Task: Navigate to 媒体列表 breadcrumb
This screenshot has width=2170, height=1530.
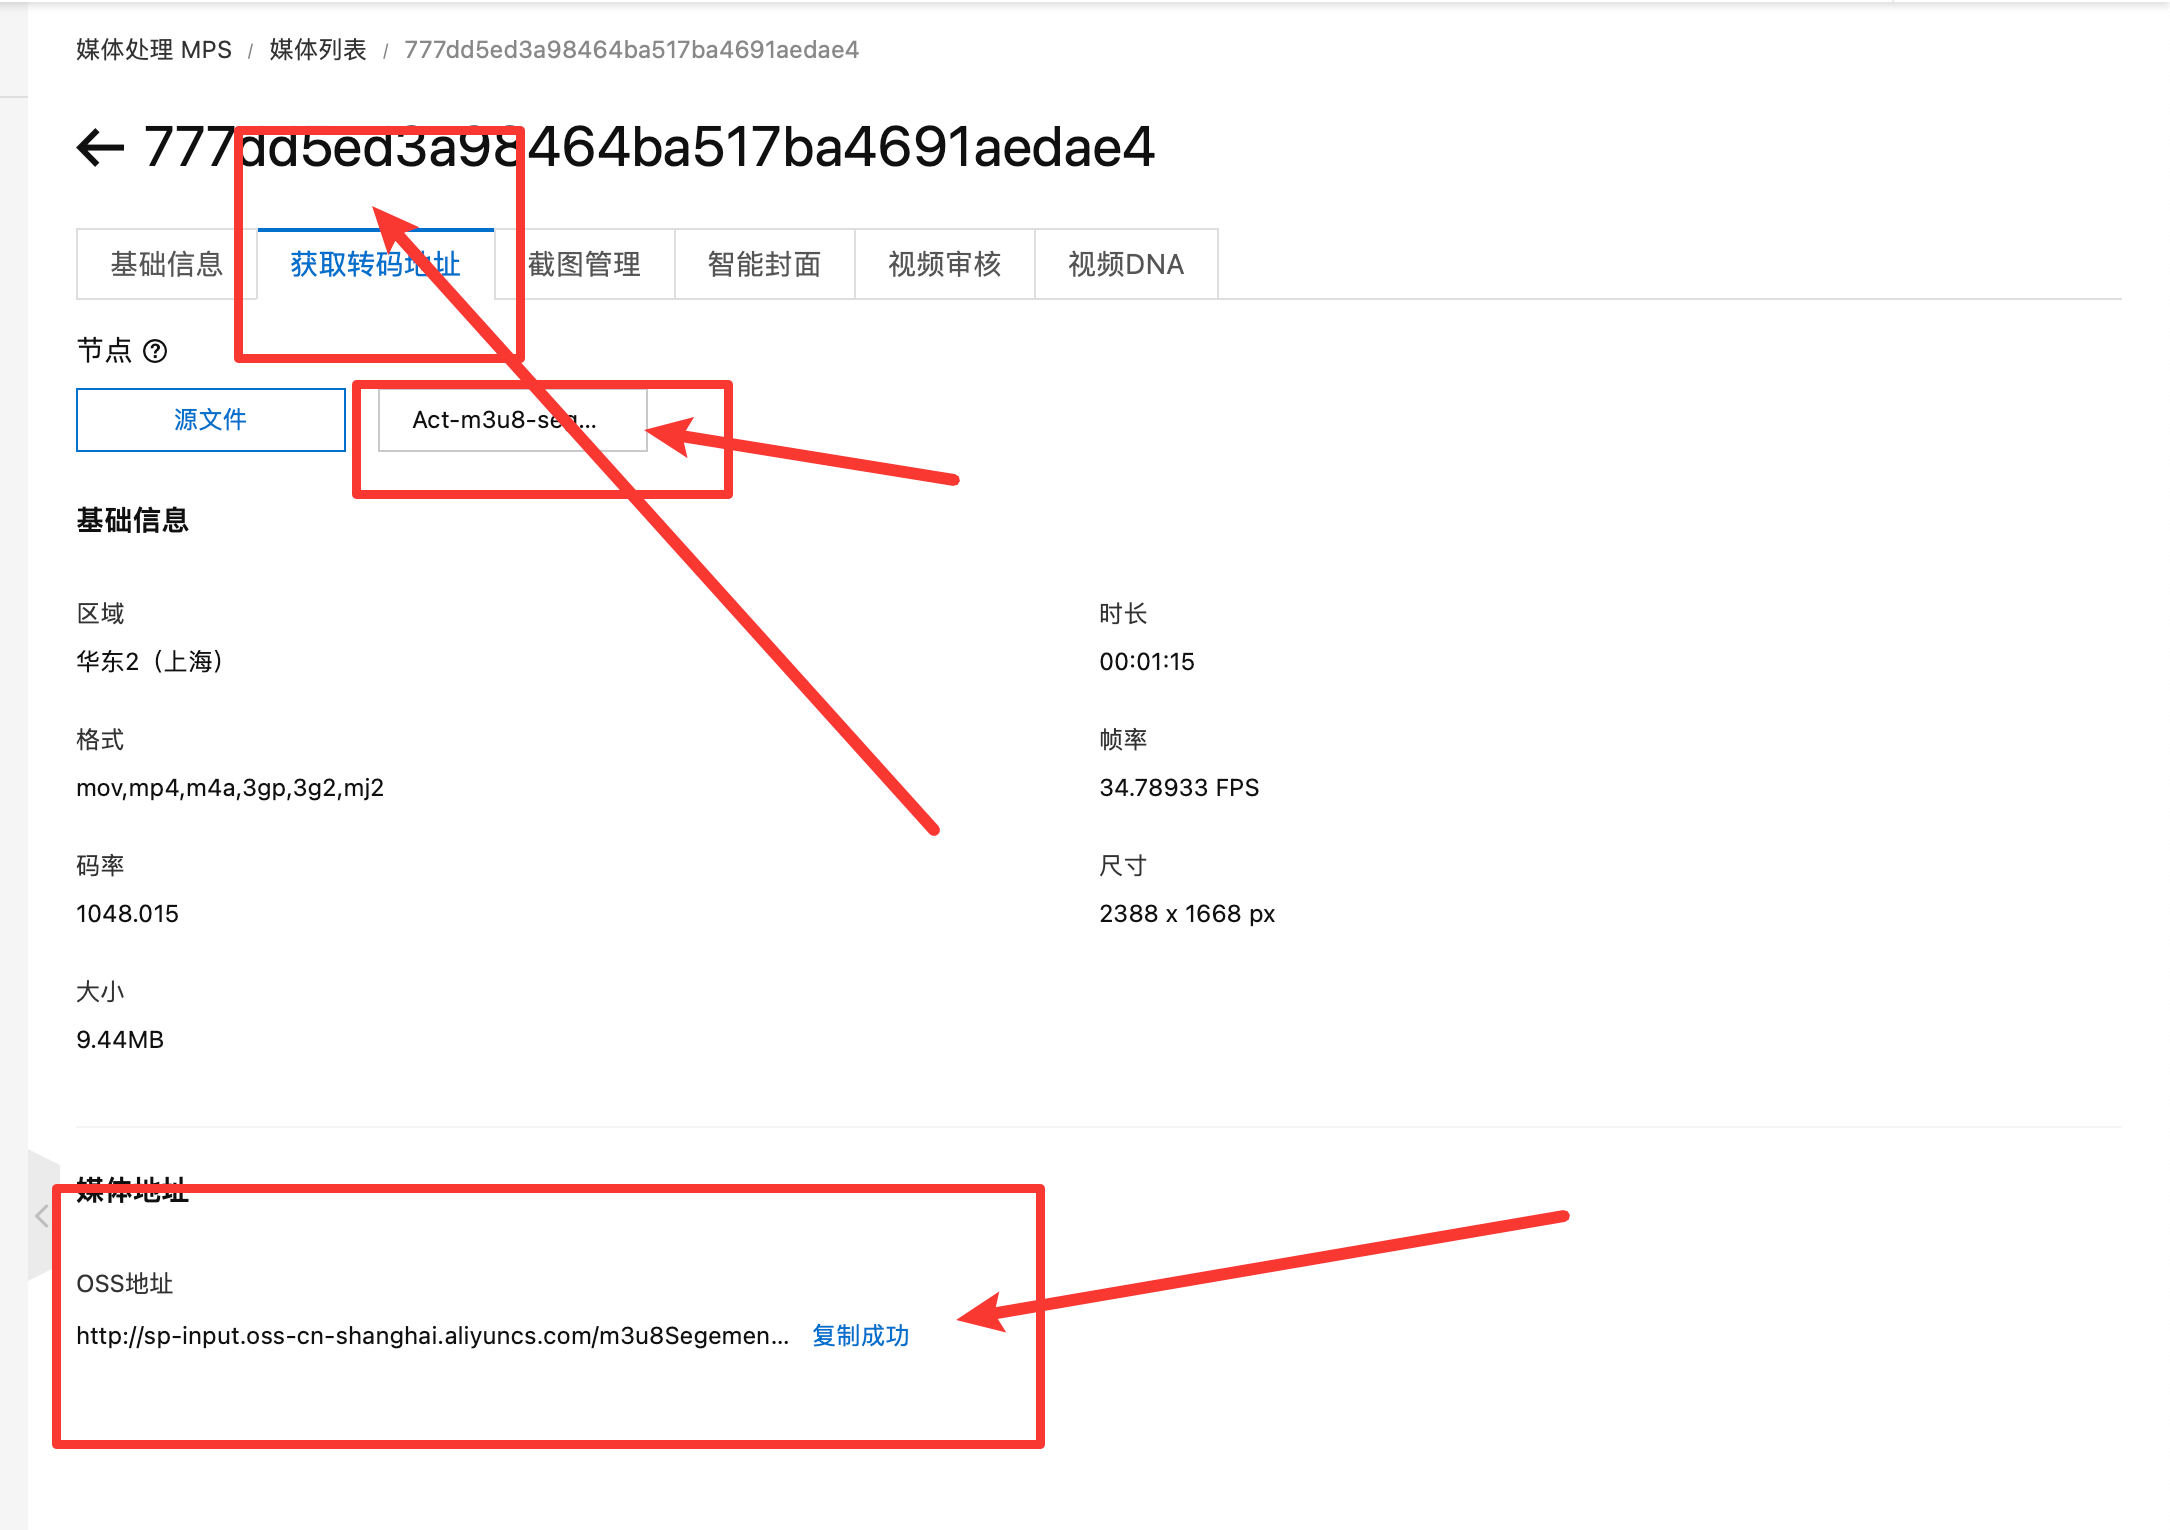Action: coord(318,50)
